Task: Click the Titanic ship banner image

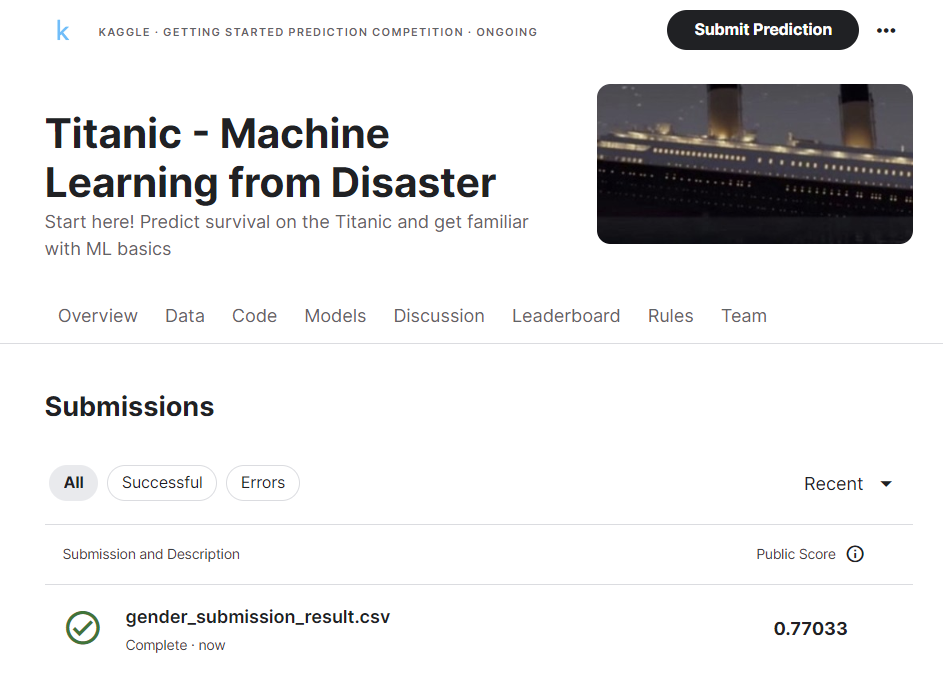Action: [755, 164]
